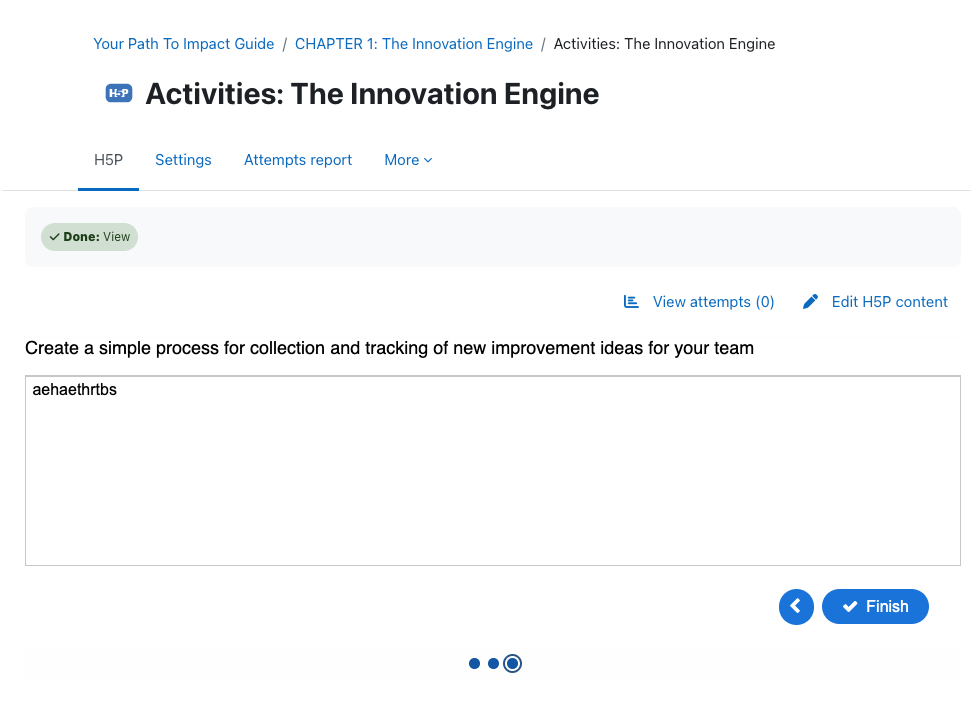Viewport: 971px width, 705px height.
Task: Select the first progress dot
Action: (x=474, y=663)
